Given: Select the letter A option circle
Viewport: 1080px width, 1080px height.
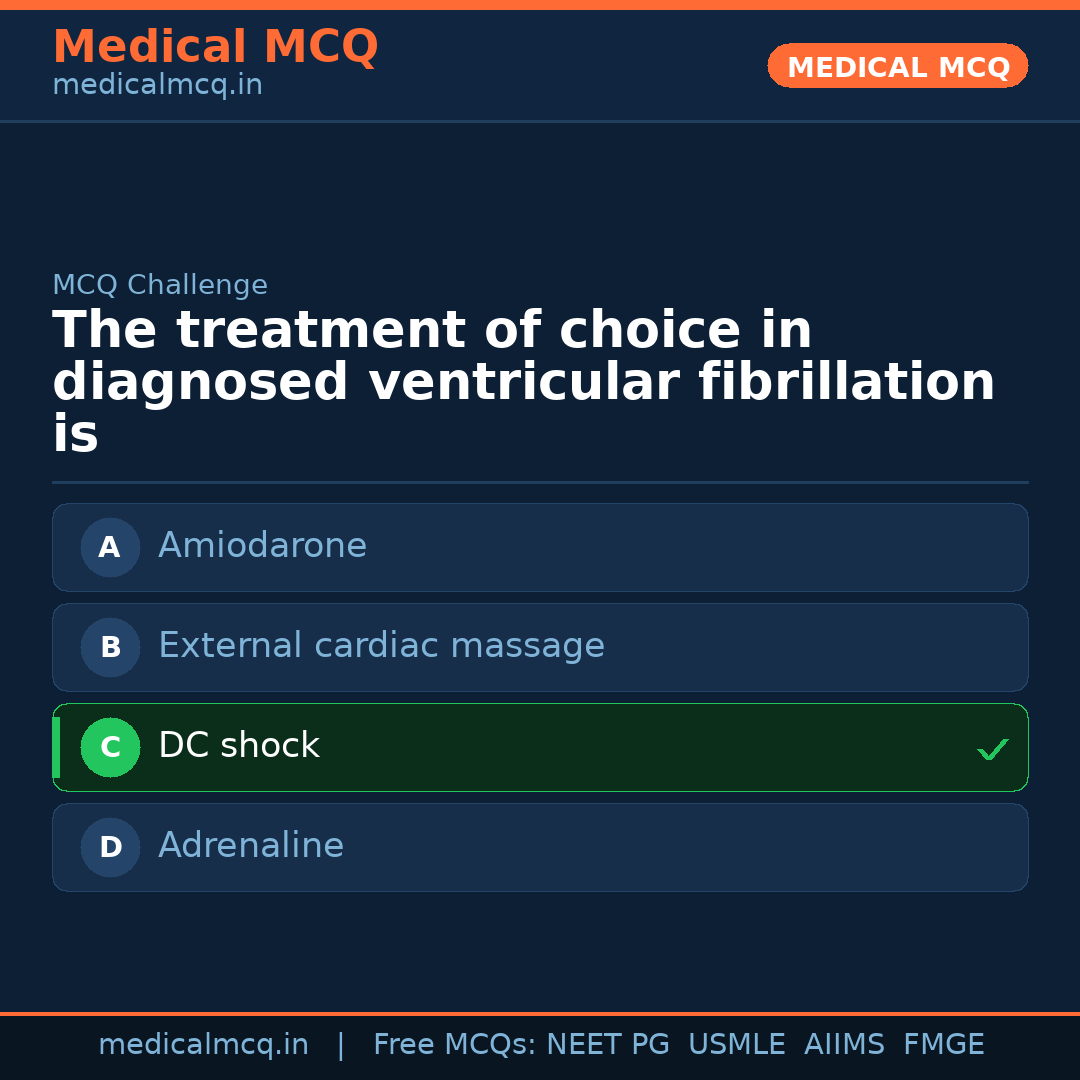Looking at the screenshot, I should tap(110, 547).
